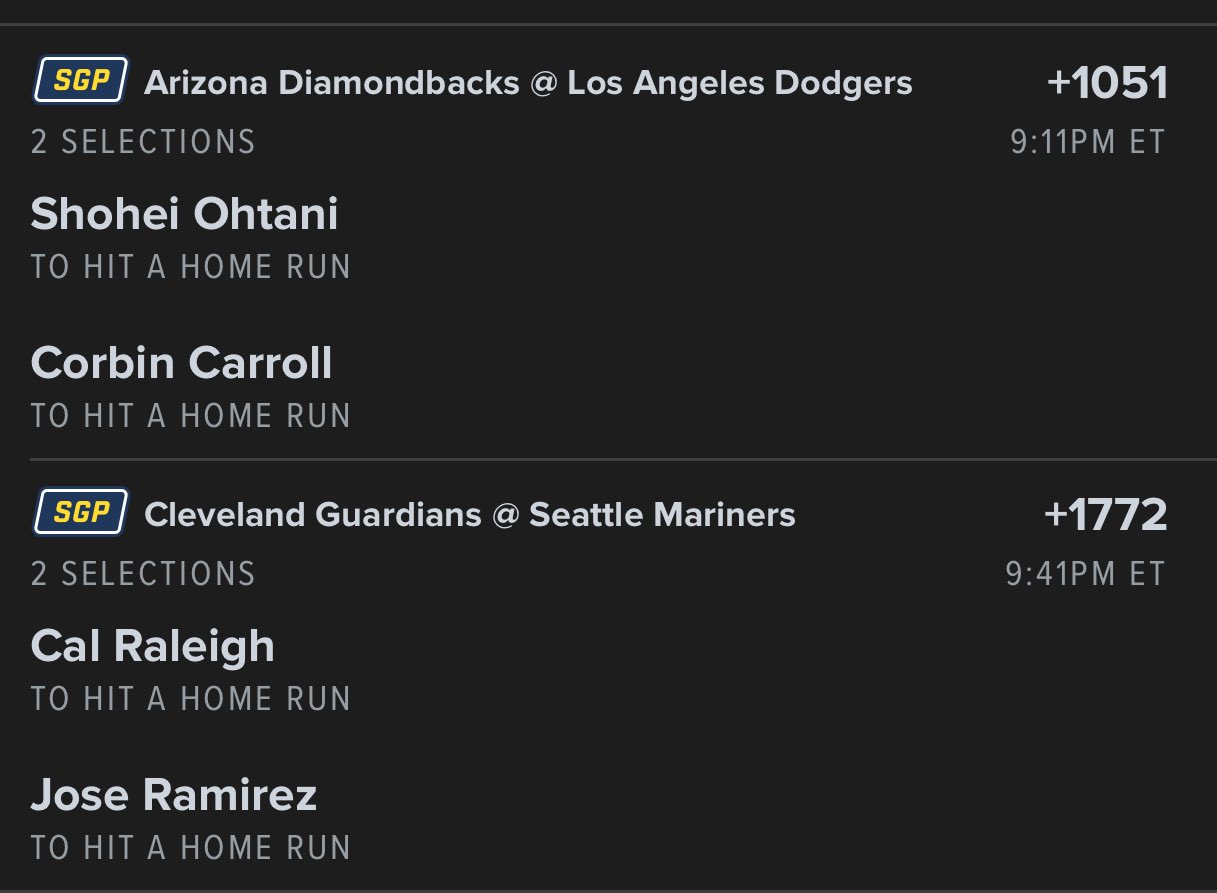Image resolution: width=1217 pixels, height=893 pixels.
Task: Expand 2 Selections under Diamondbacks game
Action: [x=143, y=142]
